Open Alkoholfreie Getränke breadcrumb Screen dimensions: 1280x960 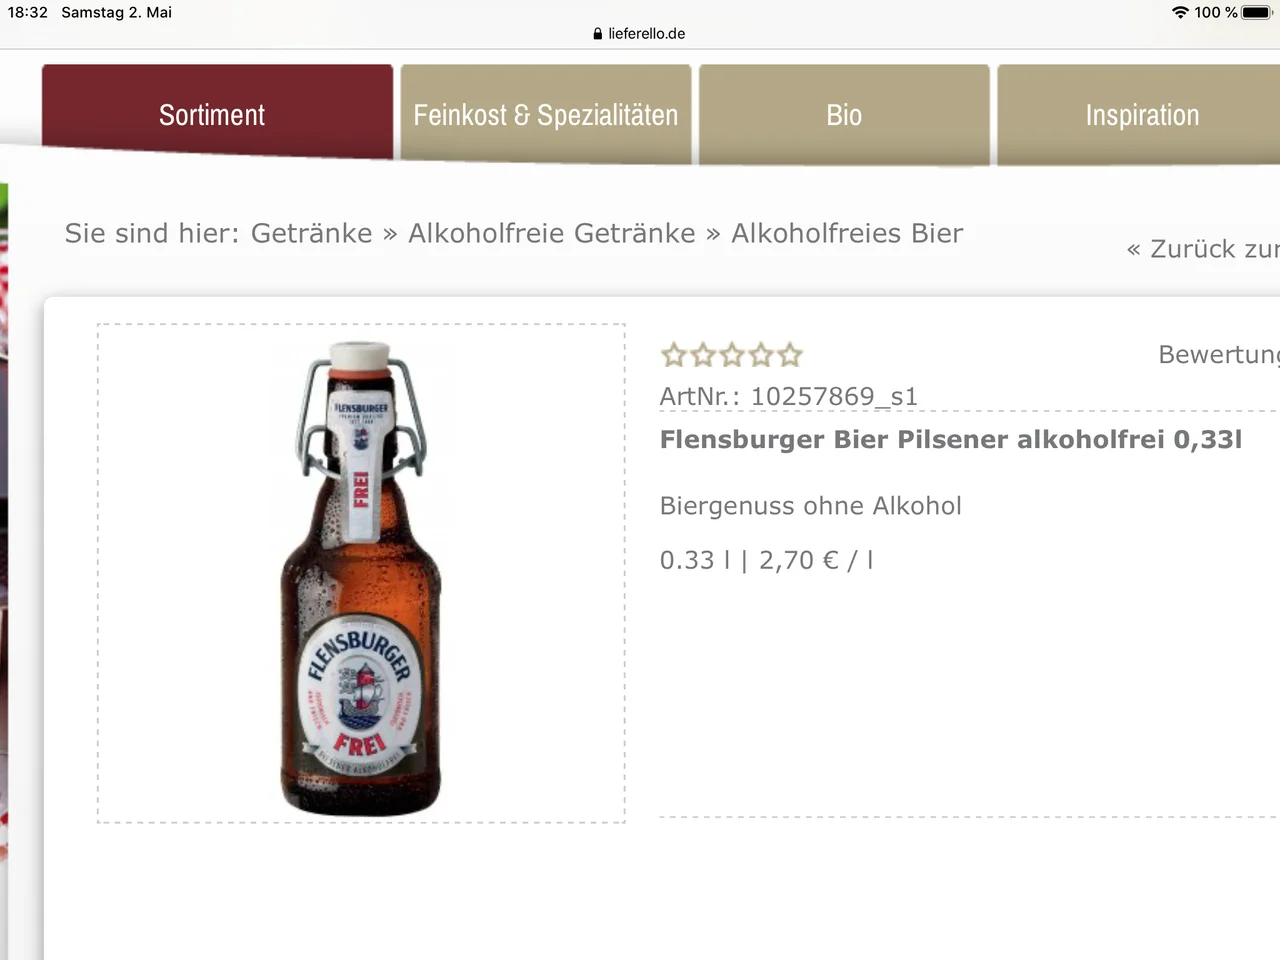pyautogui.click(x=551, y=233)
